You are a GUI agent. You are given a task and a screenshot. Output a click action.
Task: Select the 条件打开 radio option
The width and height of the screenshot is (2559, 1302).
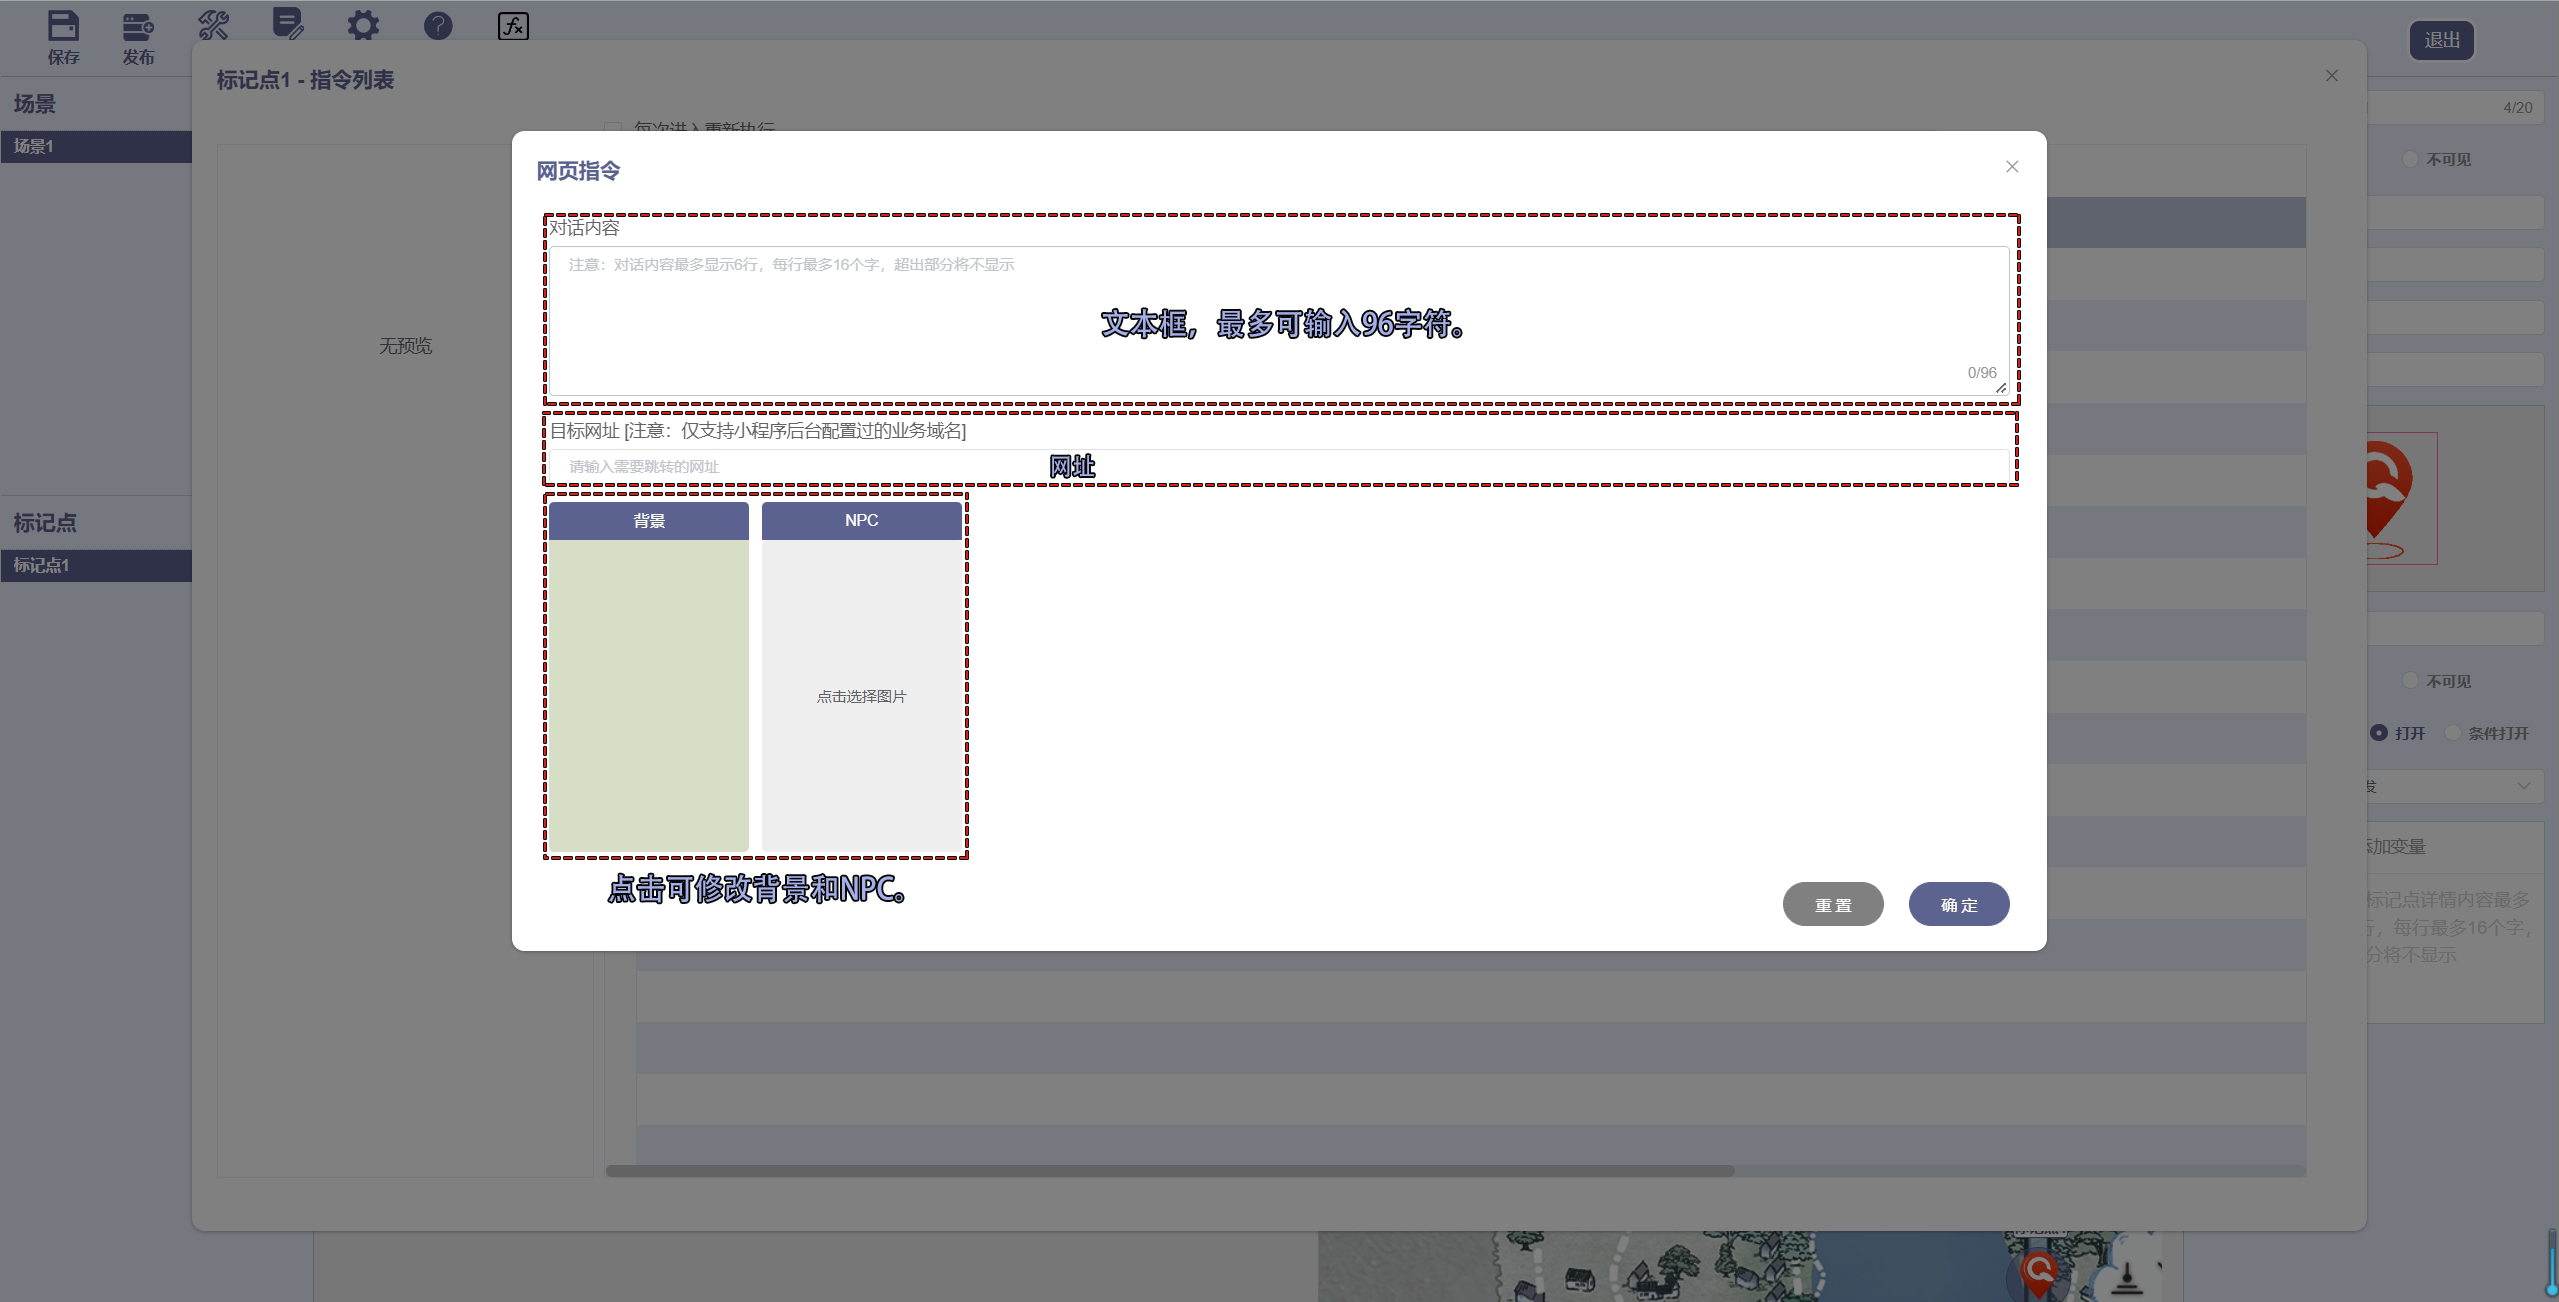(2453, 733)
